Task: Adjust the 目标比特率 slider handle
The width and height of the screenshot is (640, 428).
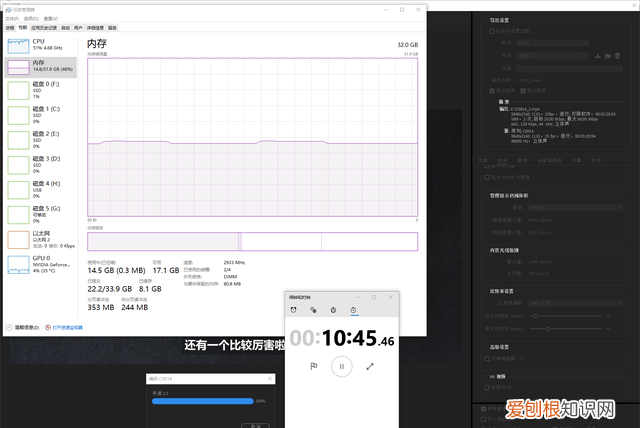Action: (x=536, y=316)
